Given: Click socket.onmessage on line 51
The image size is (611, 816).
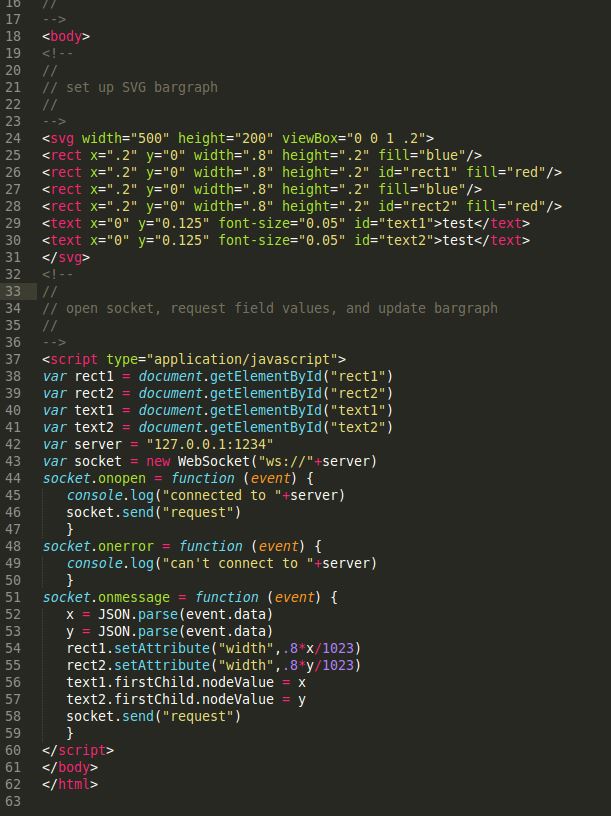Looking at the screenshot, I should click(x=106, y=597).
